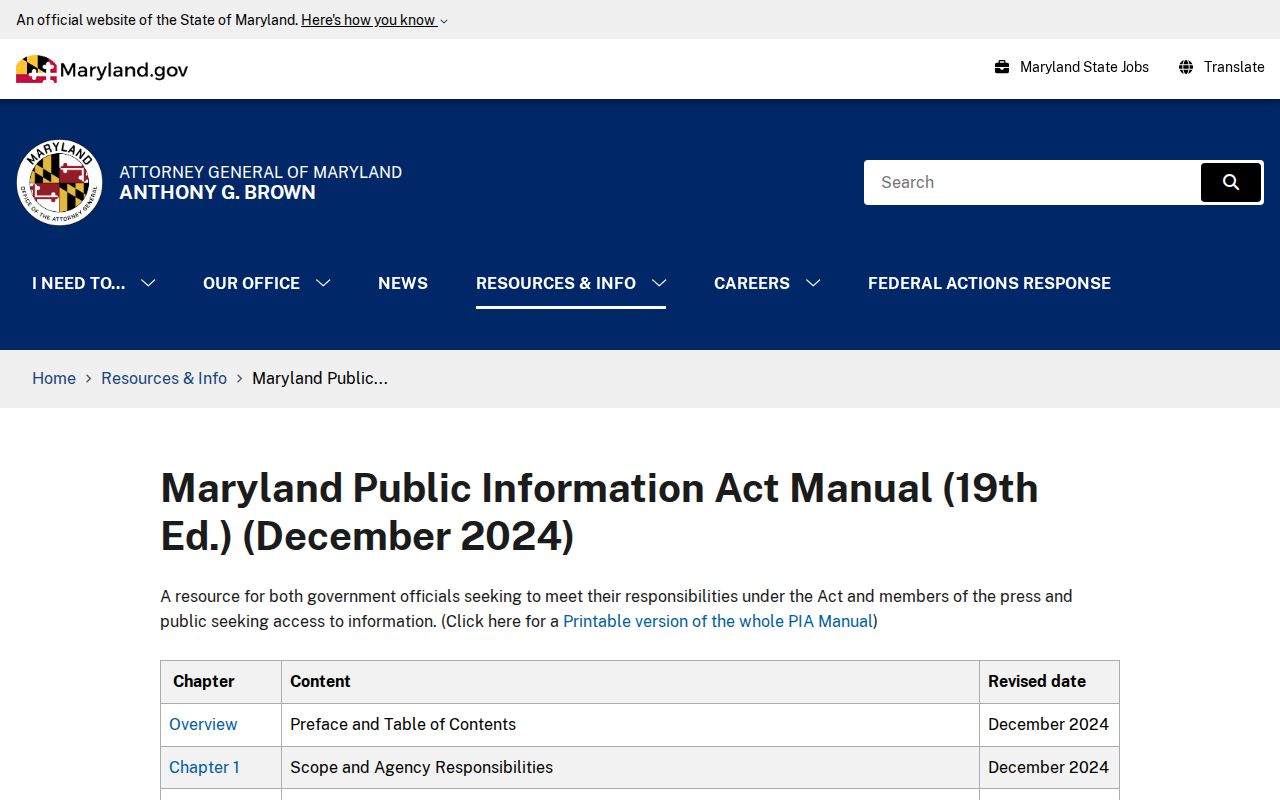Expand chevron beside CAREERS

(813, 283)
